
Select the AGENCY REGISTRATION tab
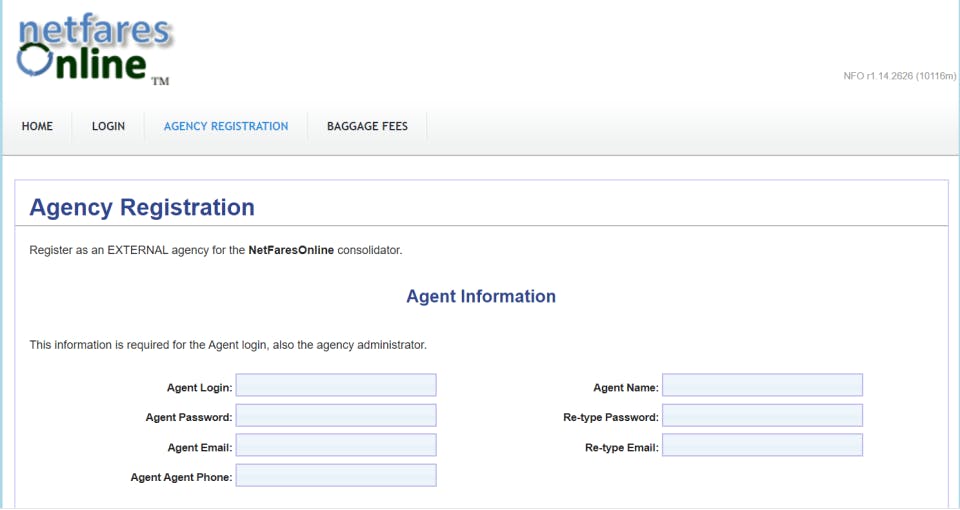pos(226,126)
